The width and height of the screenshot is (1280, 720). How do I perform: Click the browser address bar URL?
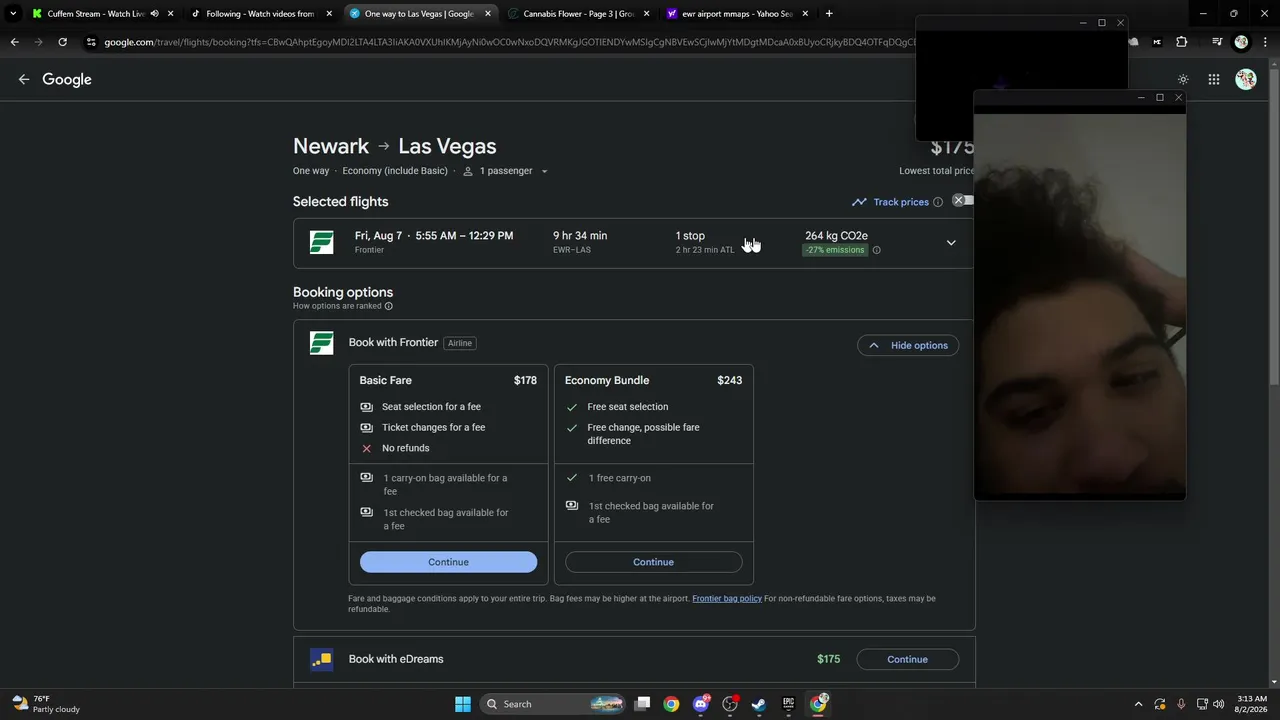point(510,42)
